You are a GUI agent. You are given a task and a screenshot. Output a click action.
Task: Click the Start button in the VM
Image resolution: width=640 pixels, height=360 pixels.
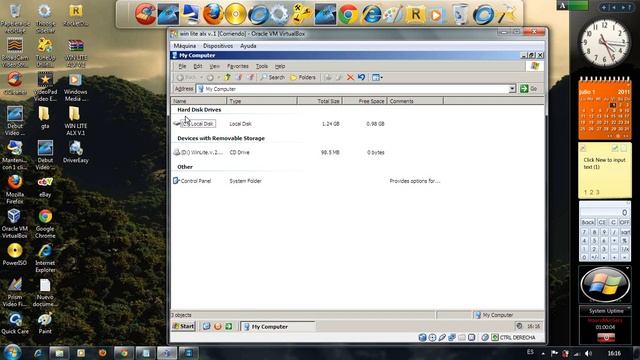pos(184,326)
